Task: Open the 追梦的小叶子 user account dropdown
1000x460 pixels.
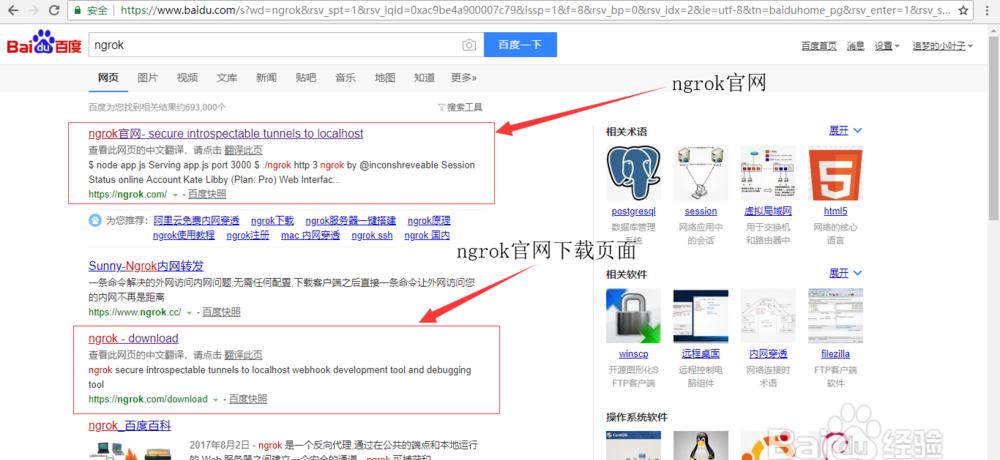Action: [943, 46]
